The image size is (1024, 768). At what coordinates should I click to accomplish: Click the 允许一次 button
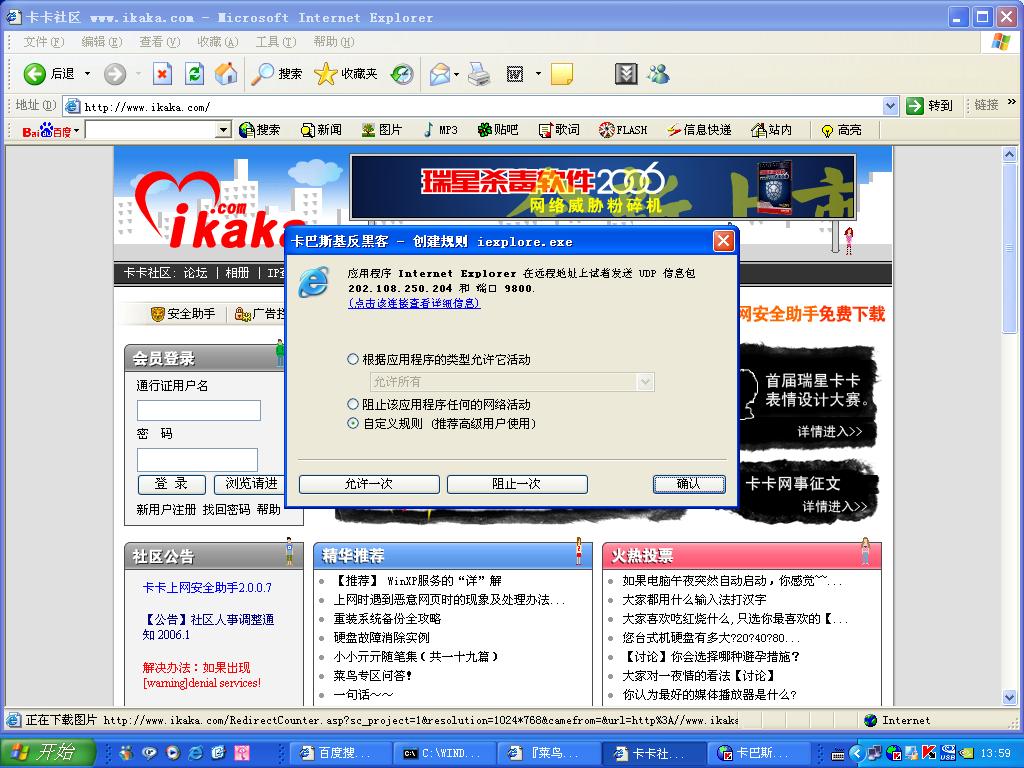pyautogui.click(x=369, y=484)
